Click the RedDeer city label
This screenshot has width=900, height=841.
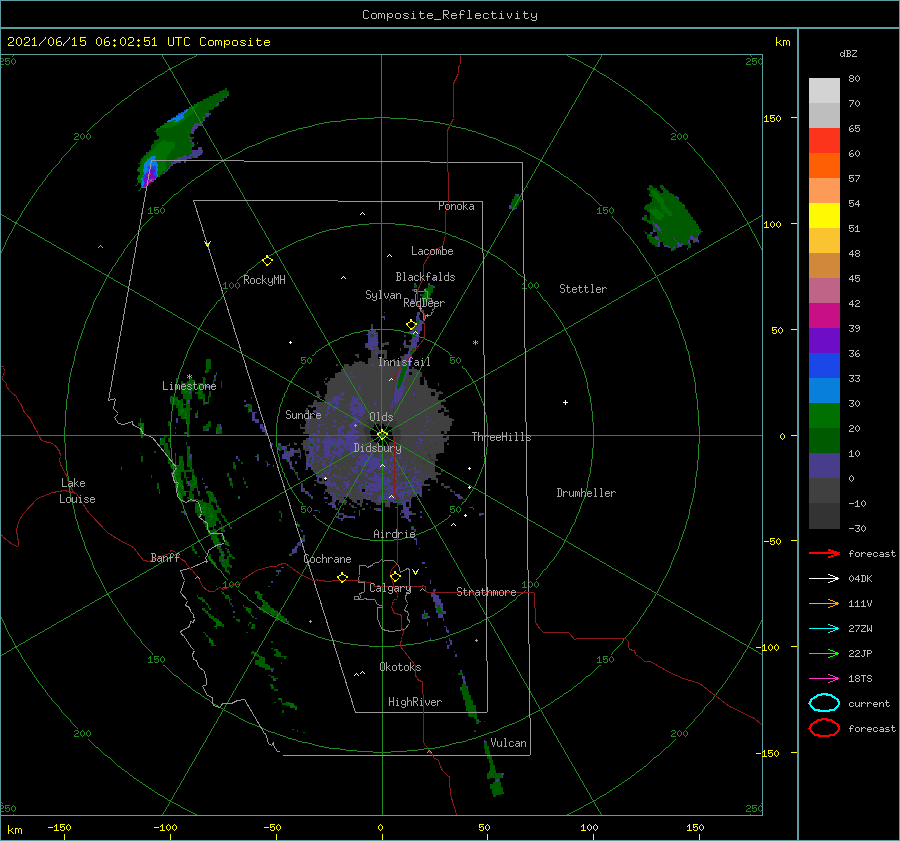tap(424, 303)
